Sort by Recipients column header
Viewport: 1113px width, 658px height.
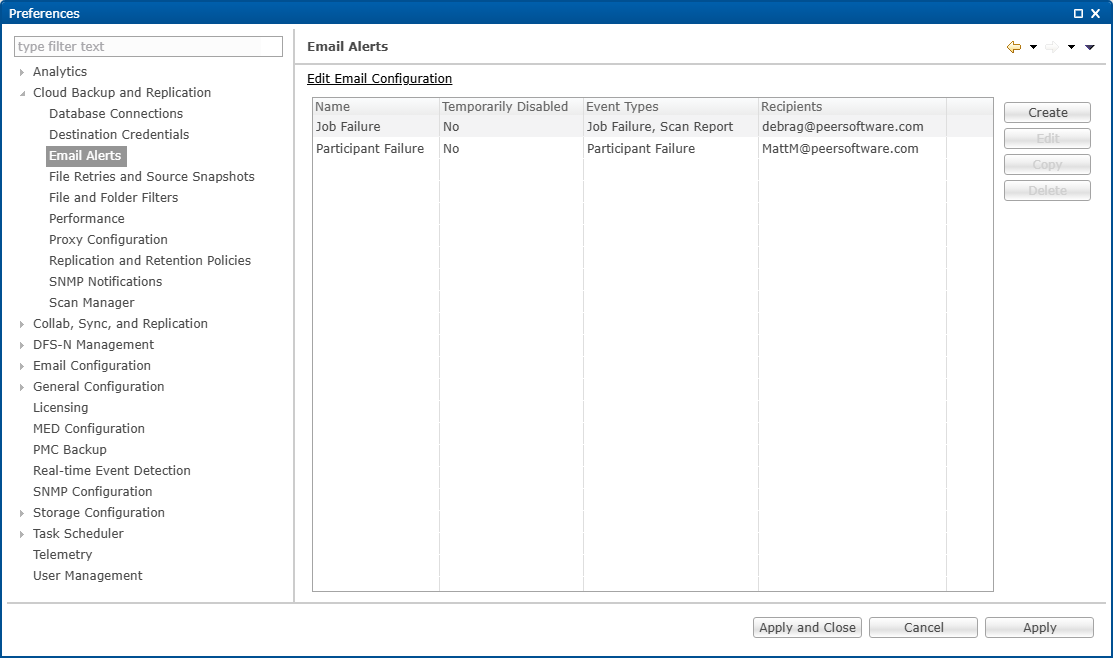[x=852, y=106]
